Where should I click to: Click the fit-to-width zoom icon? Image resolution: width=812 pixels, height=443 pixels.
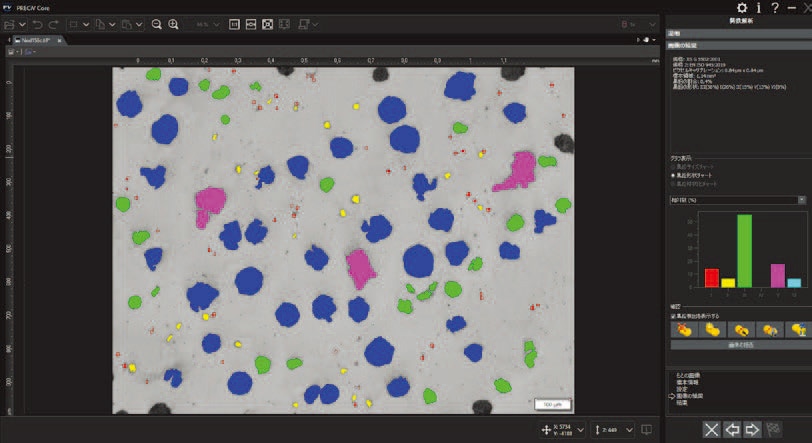click(251, 24)
